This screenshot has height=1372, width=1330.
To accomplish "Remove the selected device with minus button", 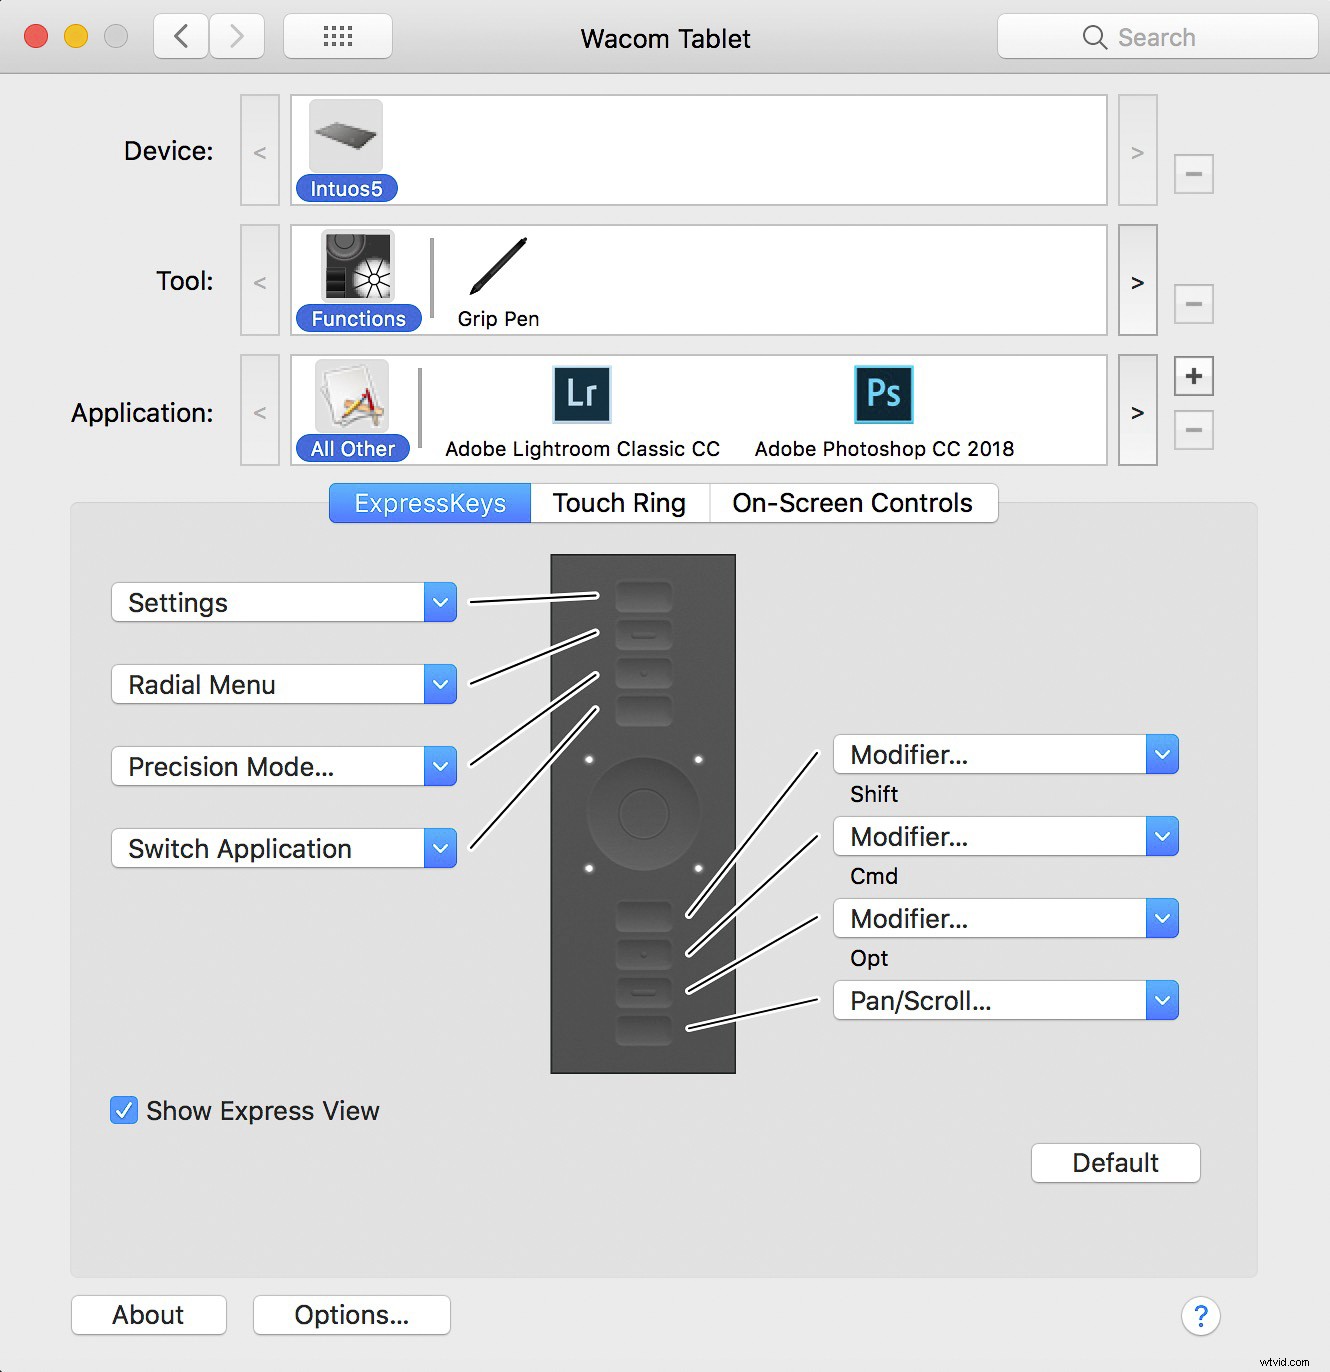I will point(1193,173).
